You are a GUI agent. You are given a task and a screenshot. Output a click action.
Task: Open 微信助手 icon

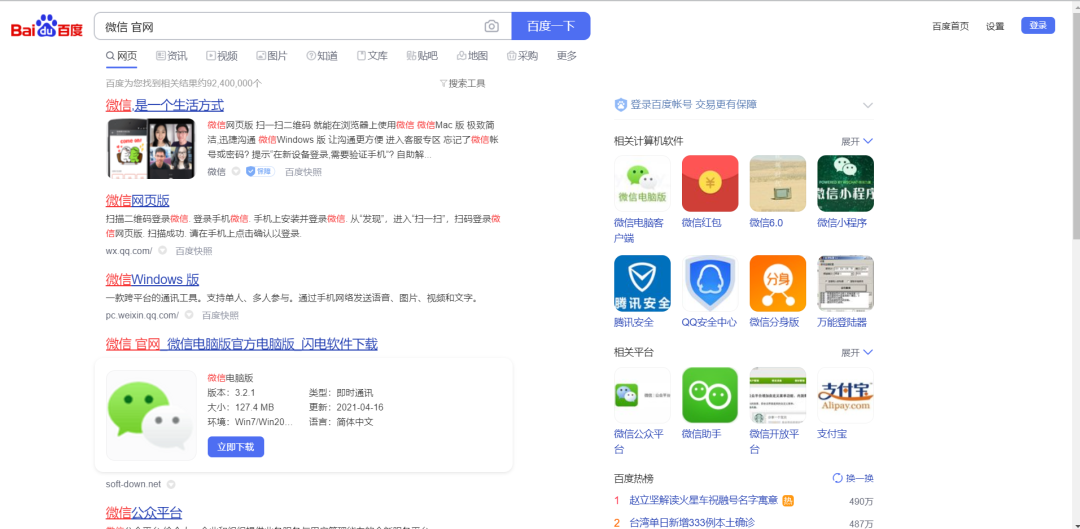pos(709,395)
